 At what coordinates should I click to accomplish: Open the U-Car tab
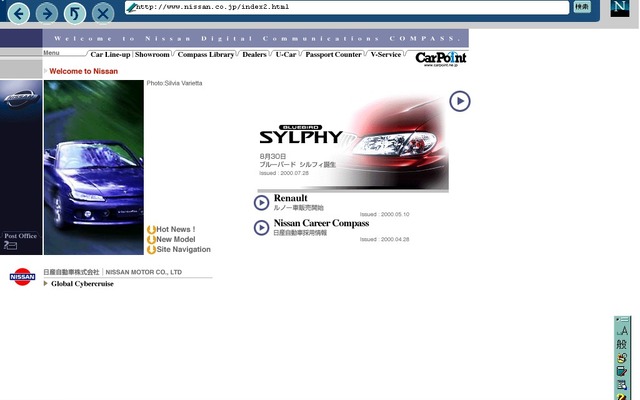(x=286, y=54)
